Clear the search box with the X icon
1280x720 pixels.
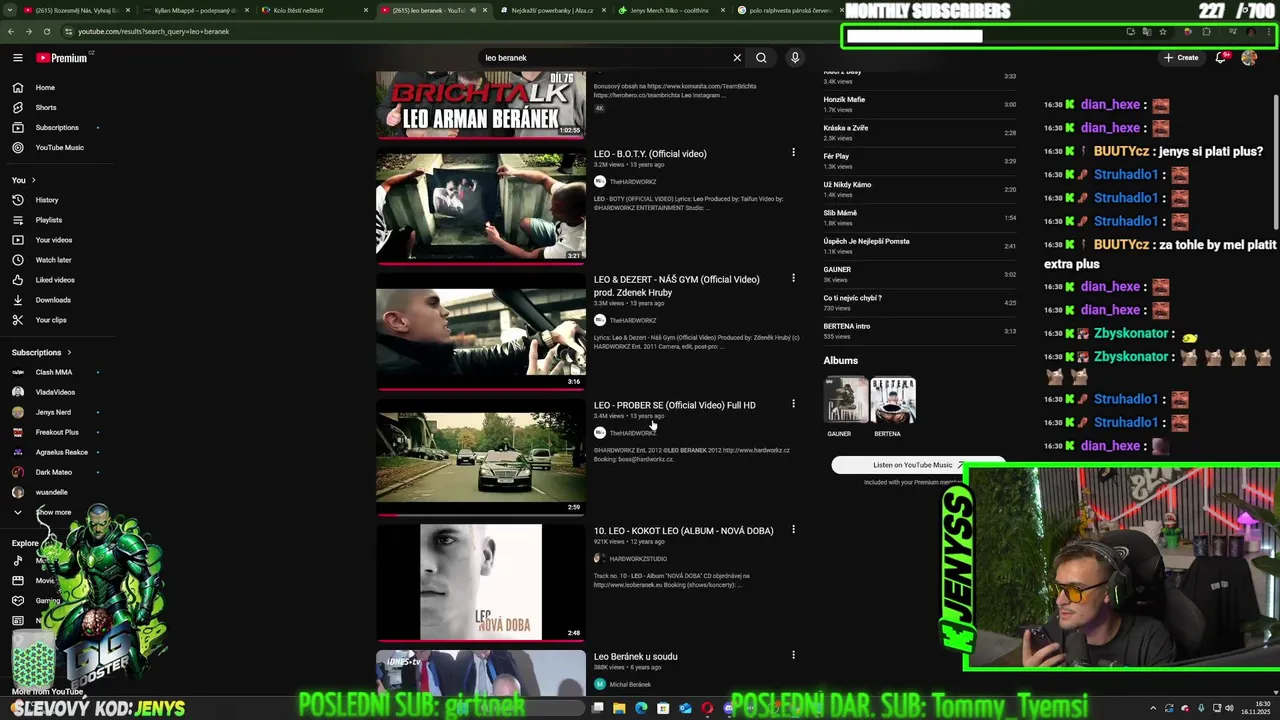[737, 58]
